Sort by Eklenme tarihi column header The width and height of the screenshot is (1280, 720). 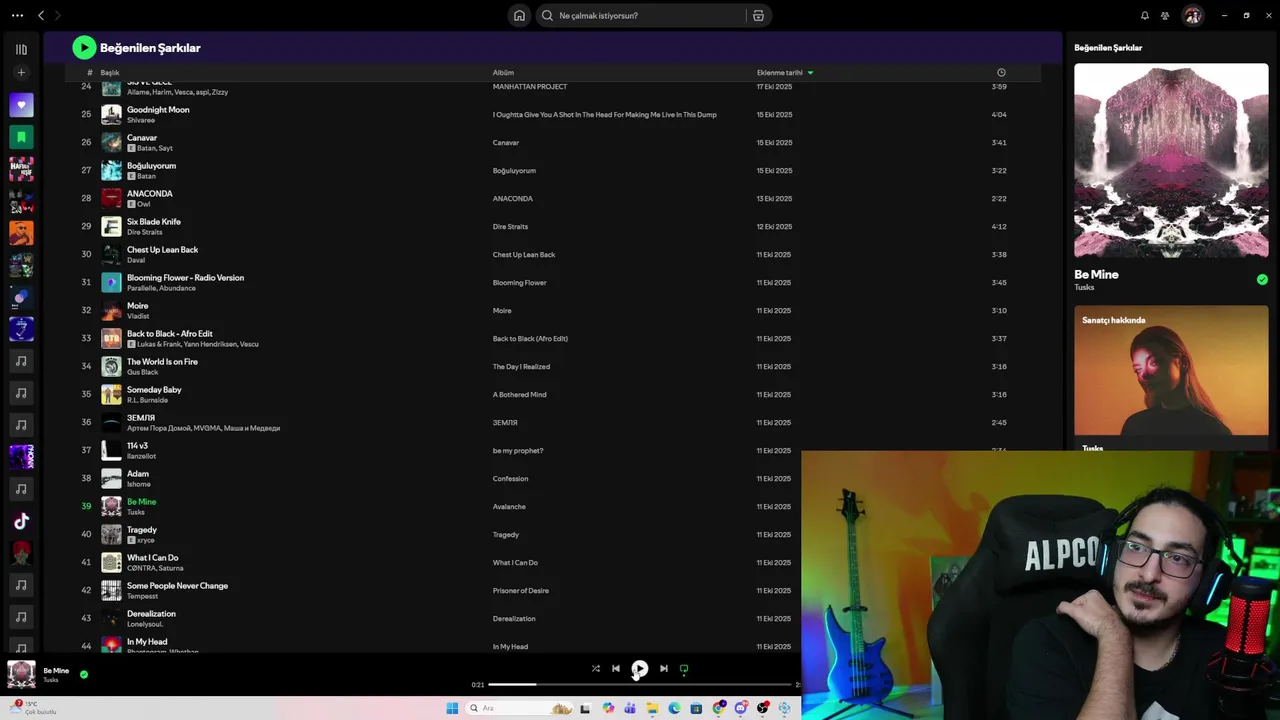(x=785, y=72)
